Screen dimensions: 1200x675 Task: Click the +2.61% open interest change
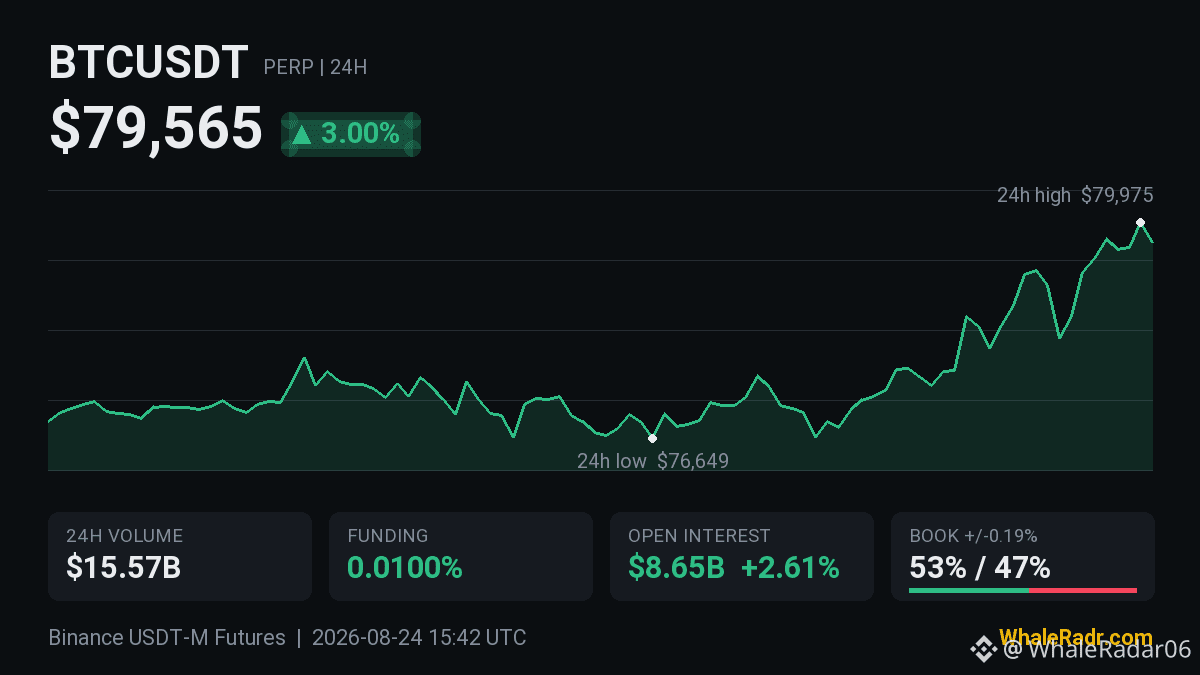click(790, 568)
